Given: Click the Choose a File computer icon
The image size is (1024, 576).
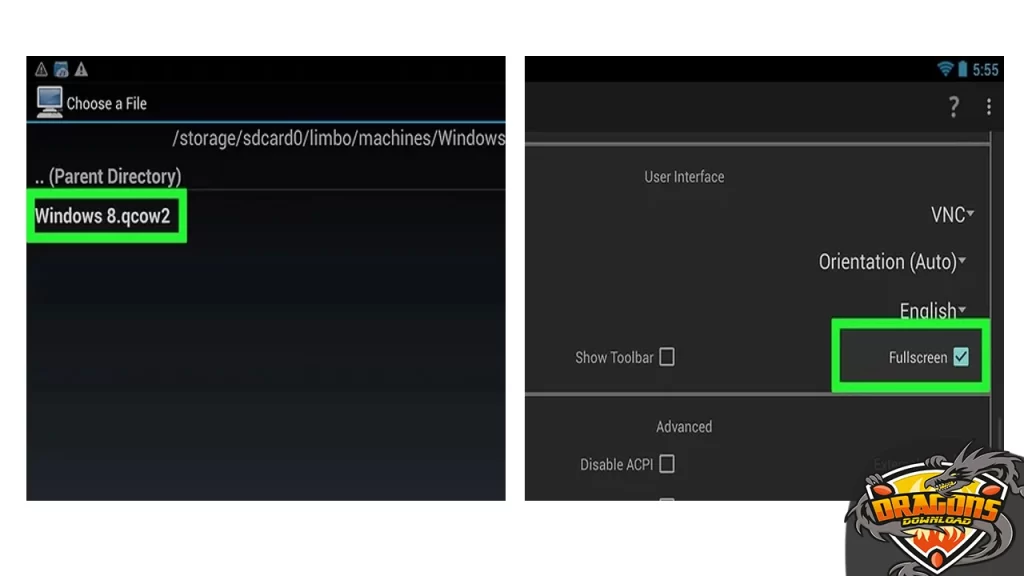Looking at the screenshot, I should (50, 103).
